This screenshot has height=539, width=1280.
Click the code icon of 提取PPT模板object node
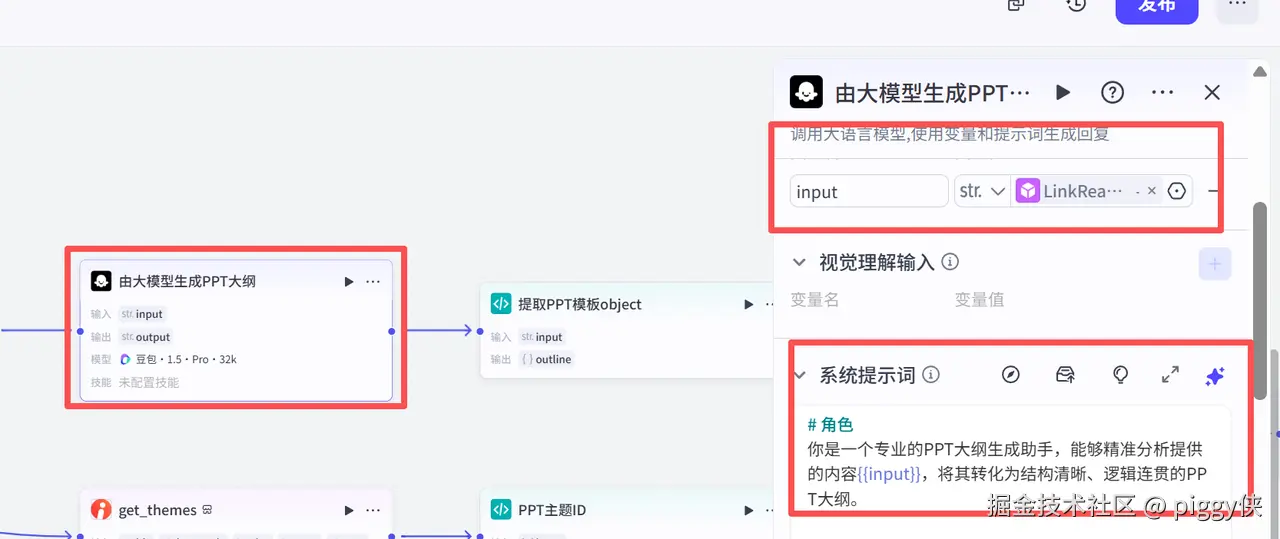[501, 304]
